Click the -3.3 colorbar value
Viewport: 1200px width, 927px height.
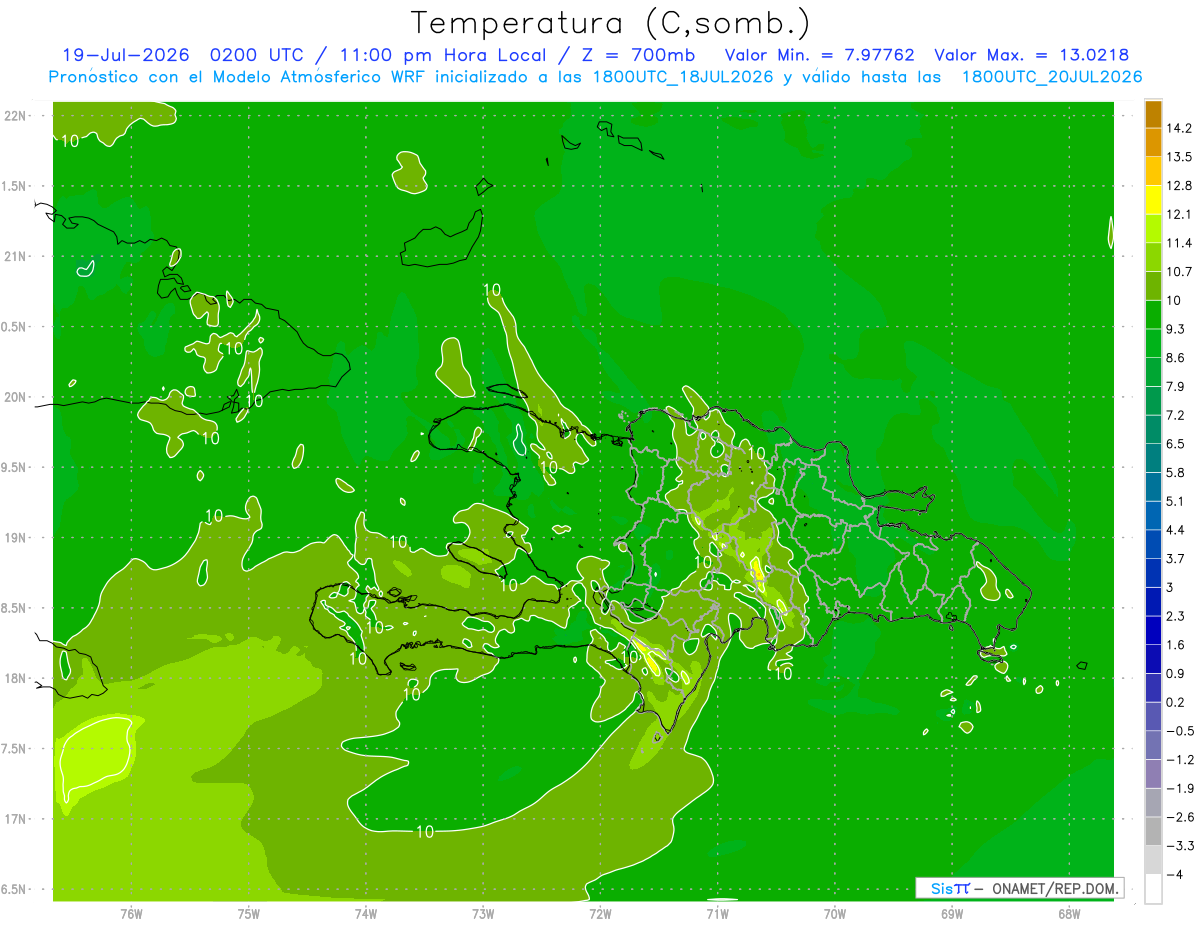pyautogui.click(x=1179, y=846)
